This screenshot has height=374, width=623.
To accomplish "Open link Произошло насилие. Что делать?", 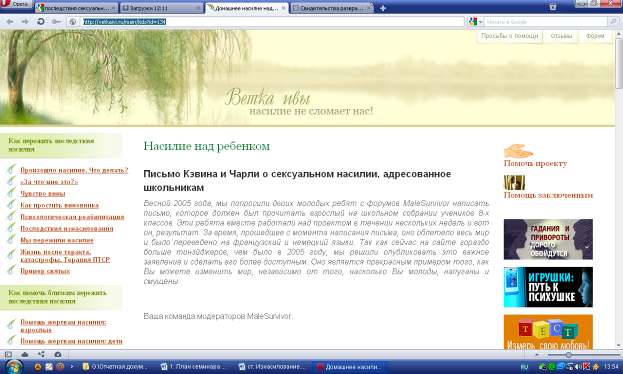I will pos(74,170).
